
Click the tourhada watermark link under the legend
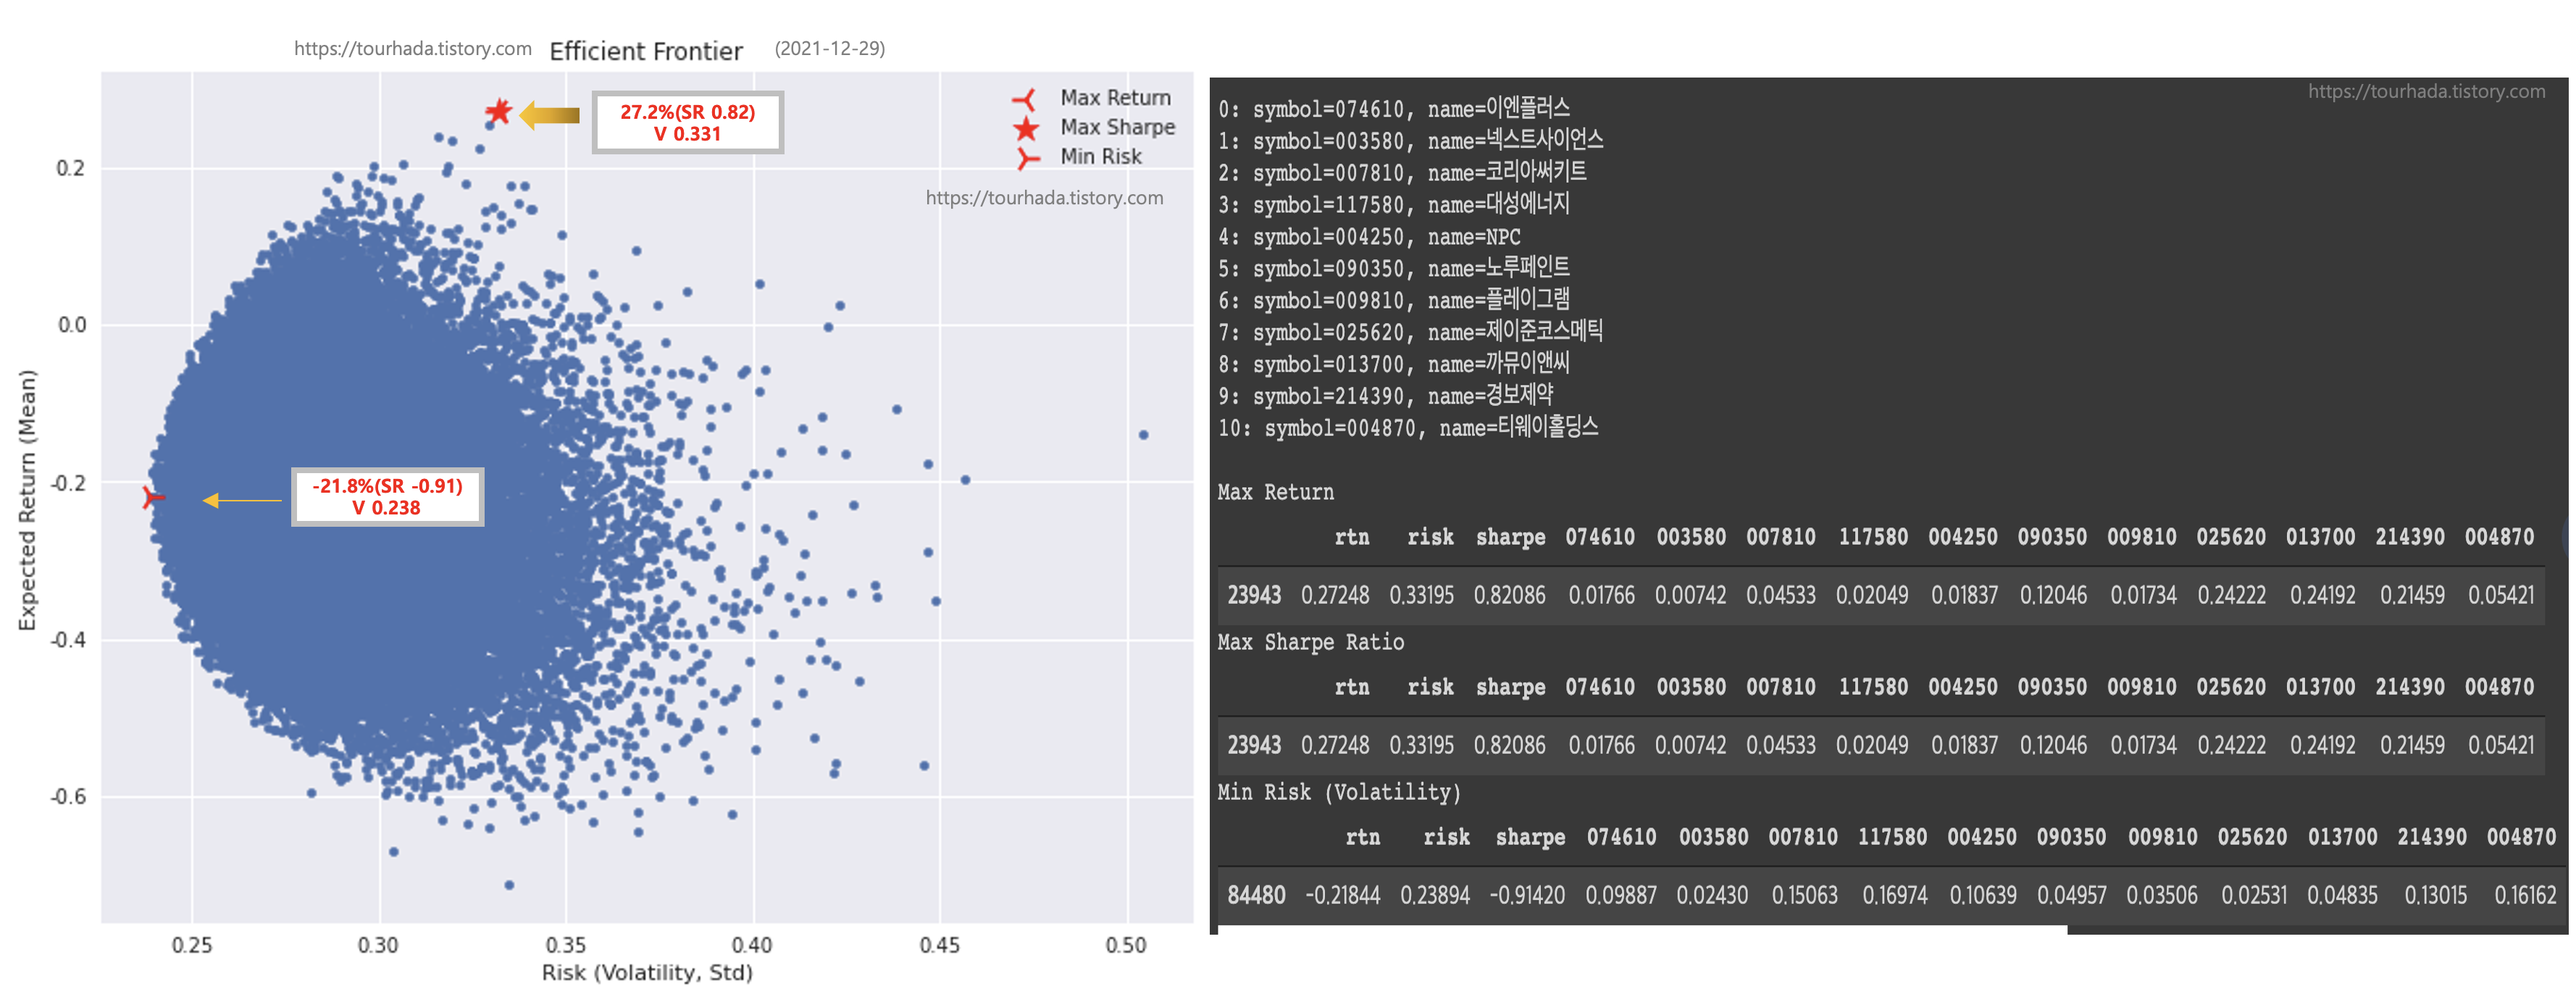tap(1044, 198)
